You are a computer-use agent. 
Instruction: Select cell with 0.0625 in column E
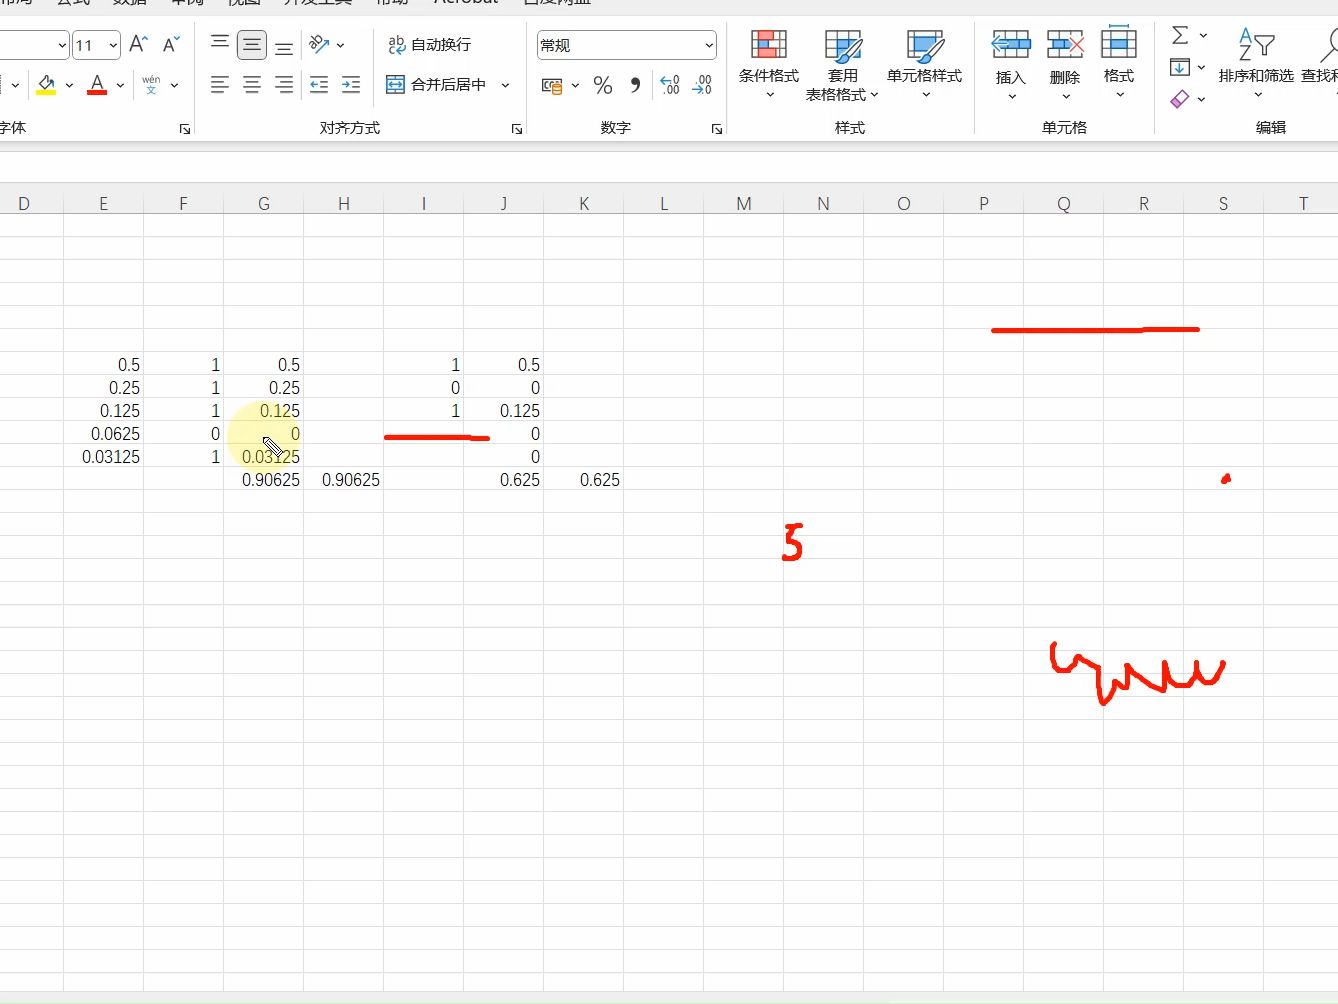click(x=104, y=434)
